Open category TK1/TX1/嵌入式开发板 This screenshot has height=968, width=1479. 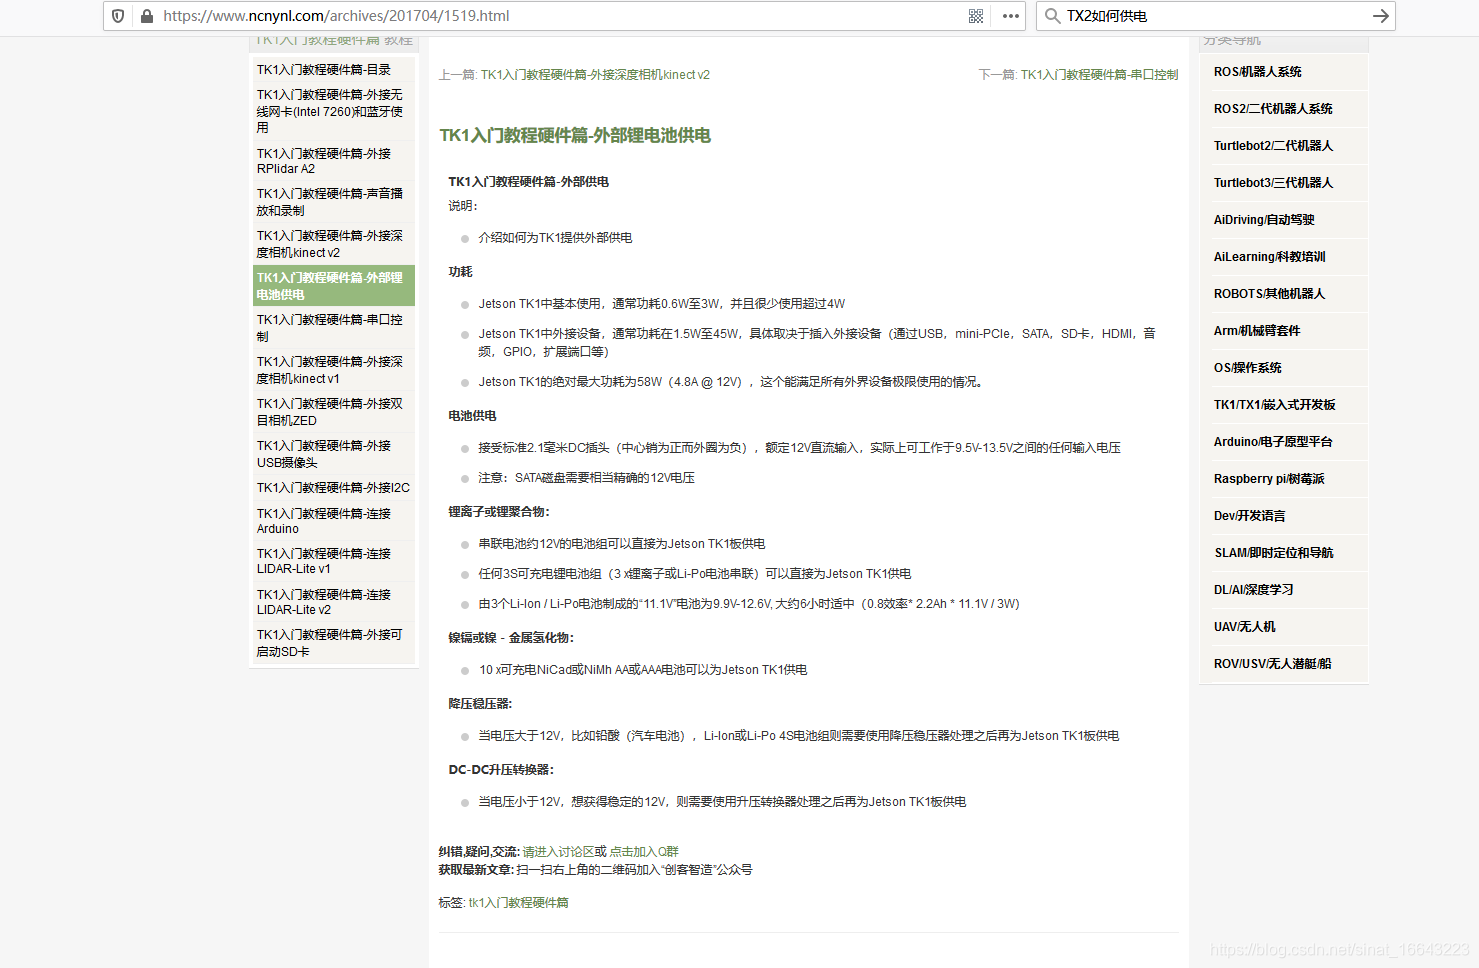tap(1275, 405)
